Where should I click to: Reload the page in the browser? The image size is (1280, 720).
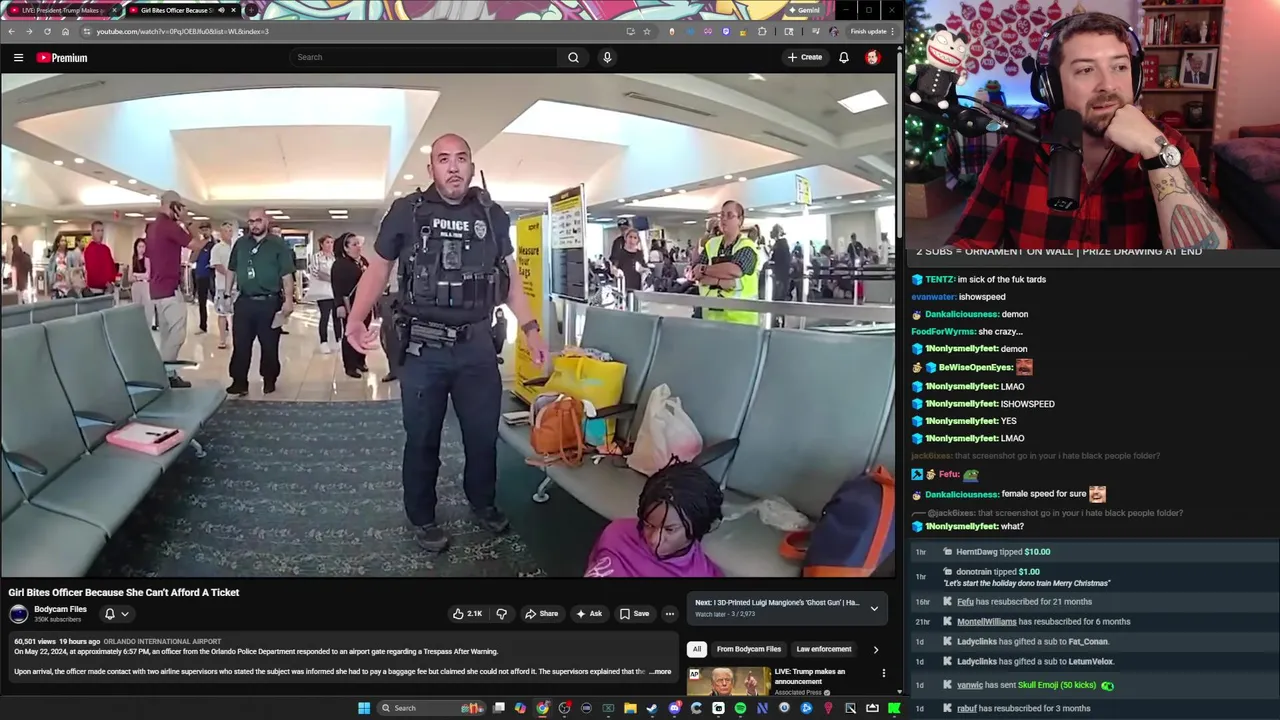[47, 31]
